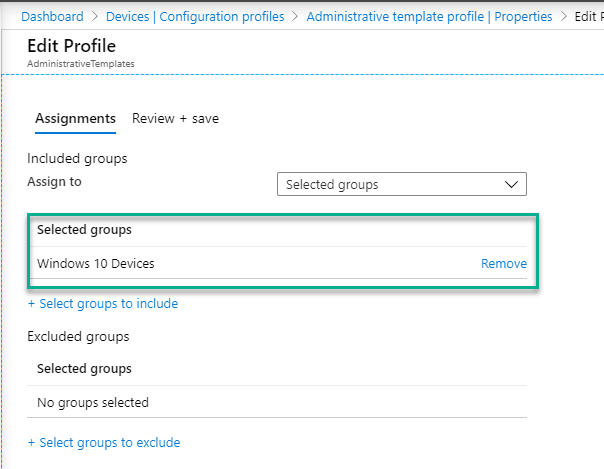Viewport: 604px width, 469px height.
Task: Click the included Selected groups column header
Action: (84, 229)
